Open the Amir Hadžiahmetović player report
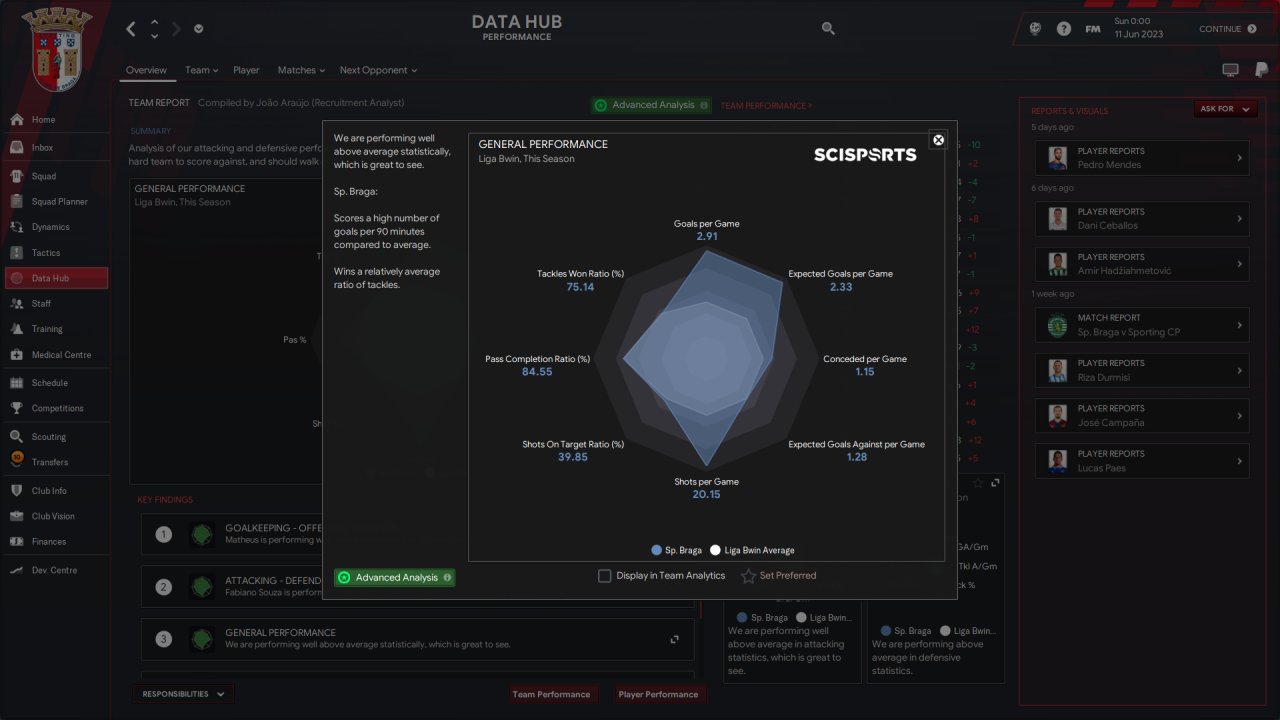The image size is (1280, 720). pos(1142,264)
